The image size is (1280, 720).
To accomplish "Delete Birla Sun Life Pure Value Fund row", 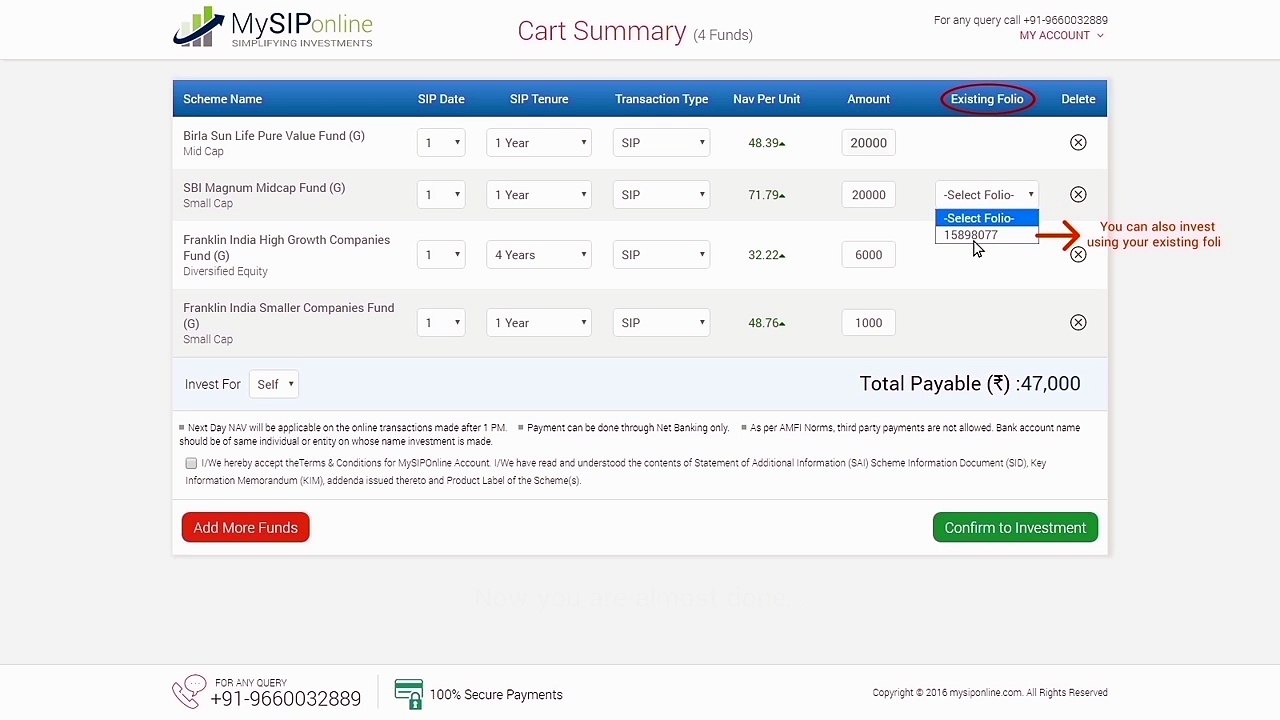I will (1078, 143).
